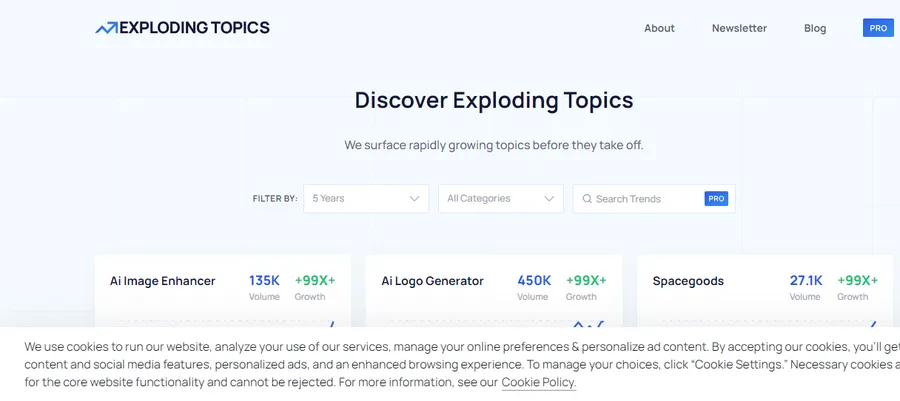Click the Exploding Topics logo arrow icon
This screenshot has width=900, height=401.
point(107,28)
